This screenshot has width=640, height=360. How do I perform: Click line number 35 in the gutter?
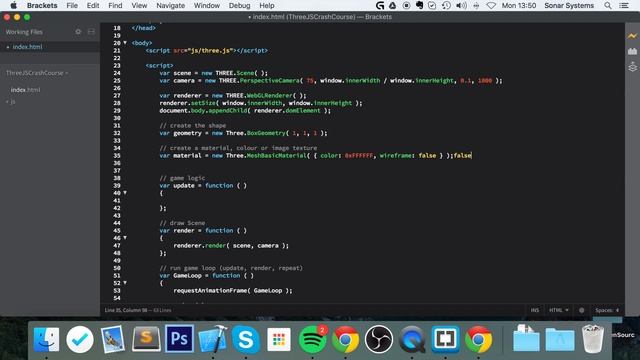click(117, 156)
